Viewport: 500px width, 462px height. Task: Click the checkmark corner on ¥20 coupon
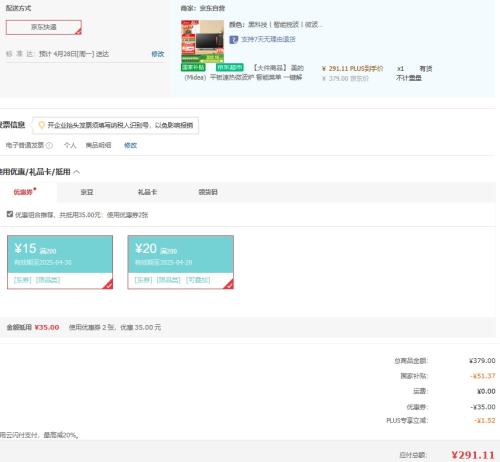(x=229, y=284)
